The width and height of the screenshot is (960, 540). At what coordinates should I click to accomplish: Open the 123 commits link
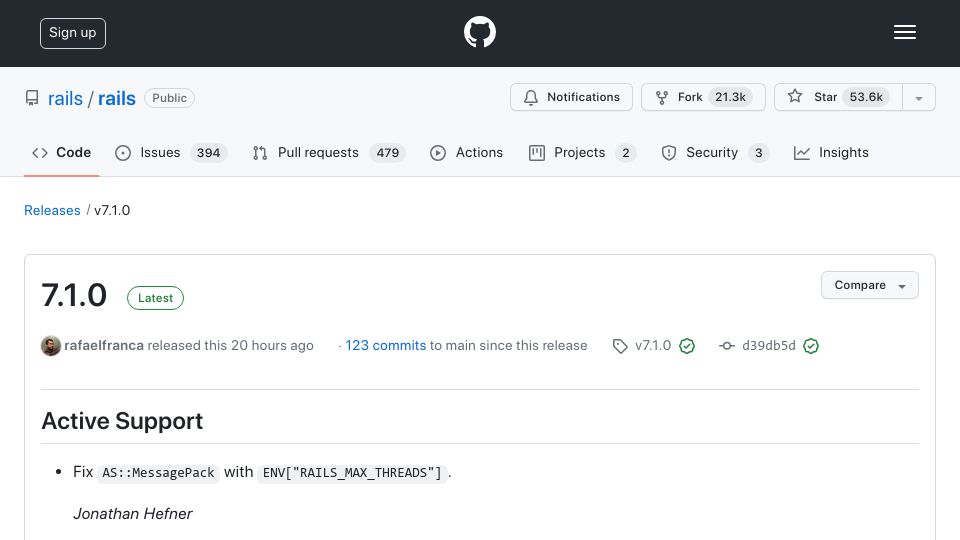(x=386, y=345)
